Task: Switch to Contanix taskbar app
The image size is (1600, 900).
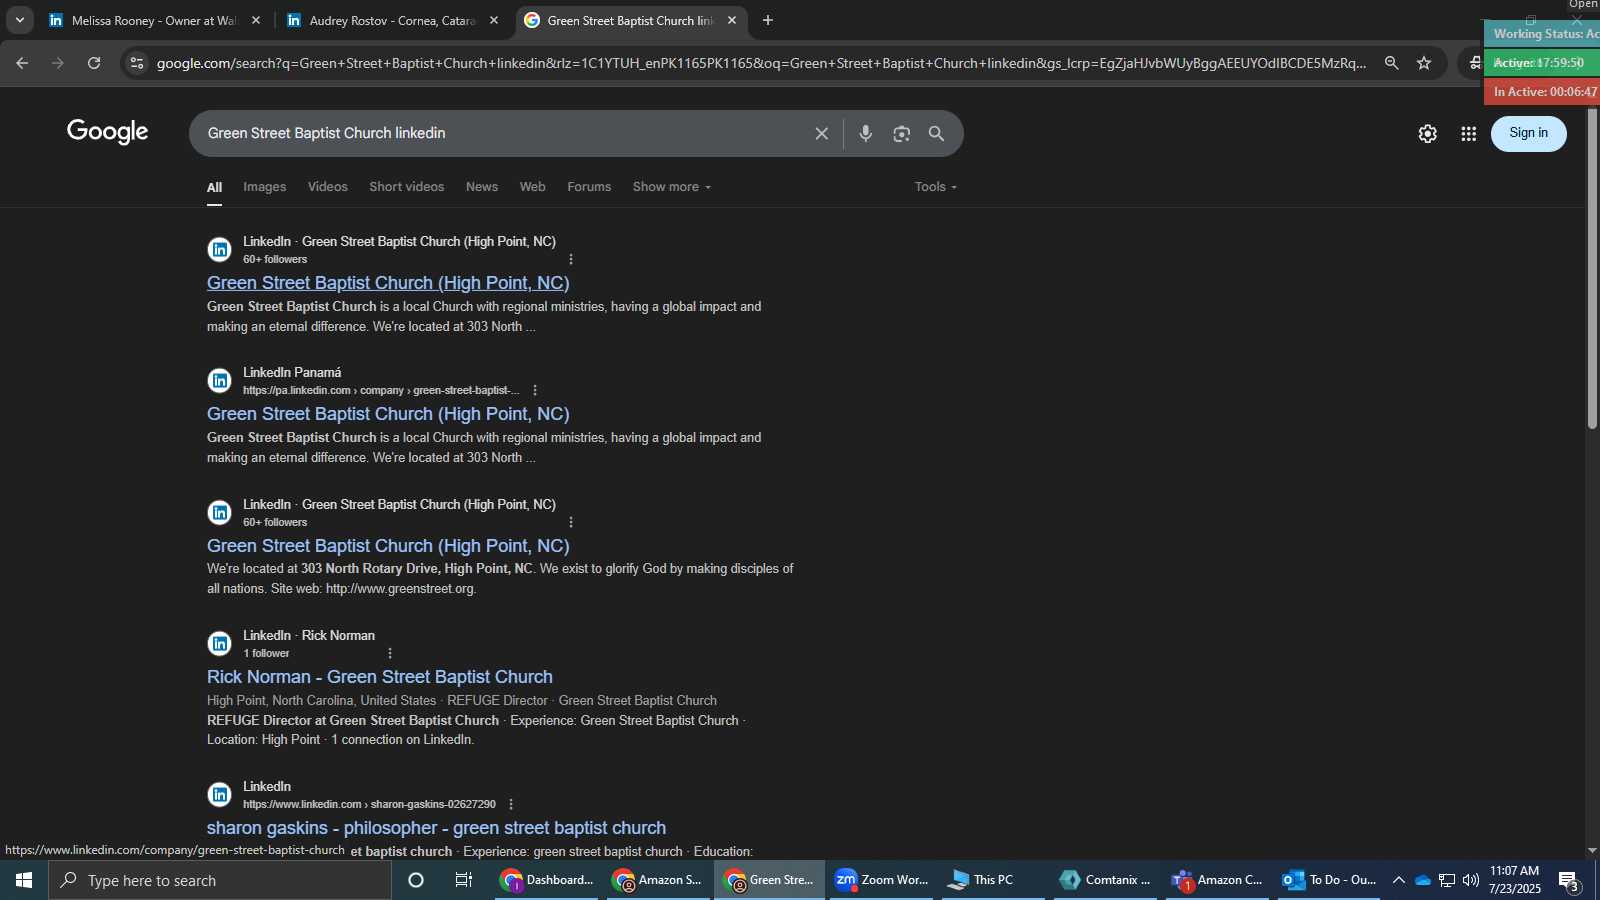Action: tap(1105, 880)
